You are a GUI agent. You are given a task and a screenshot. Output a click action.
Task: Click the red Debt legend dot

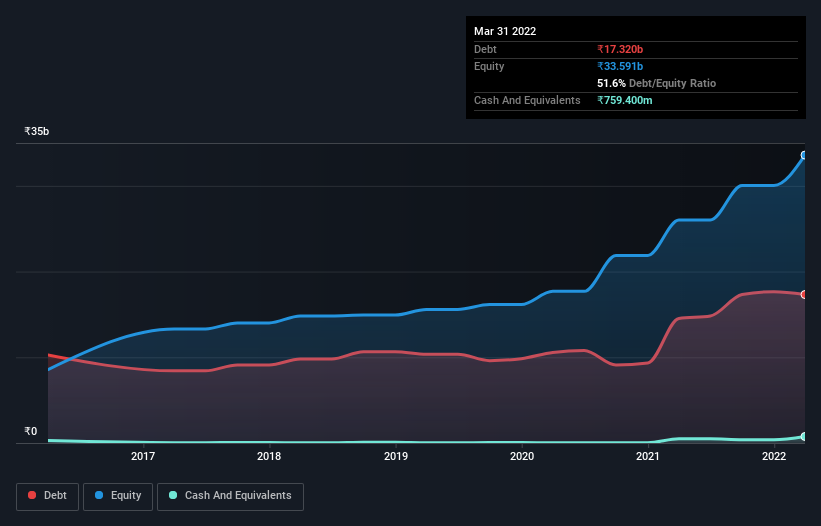coord(32,495)
